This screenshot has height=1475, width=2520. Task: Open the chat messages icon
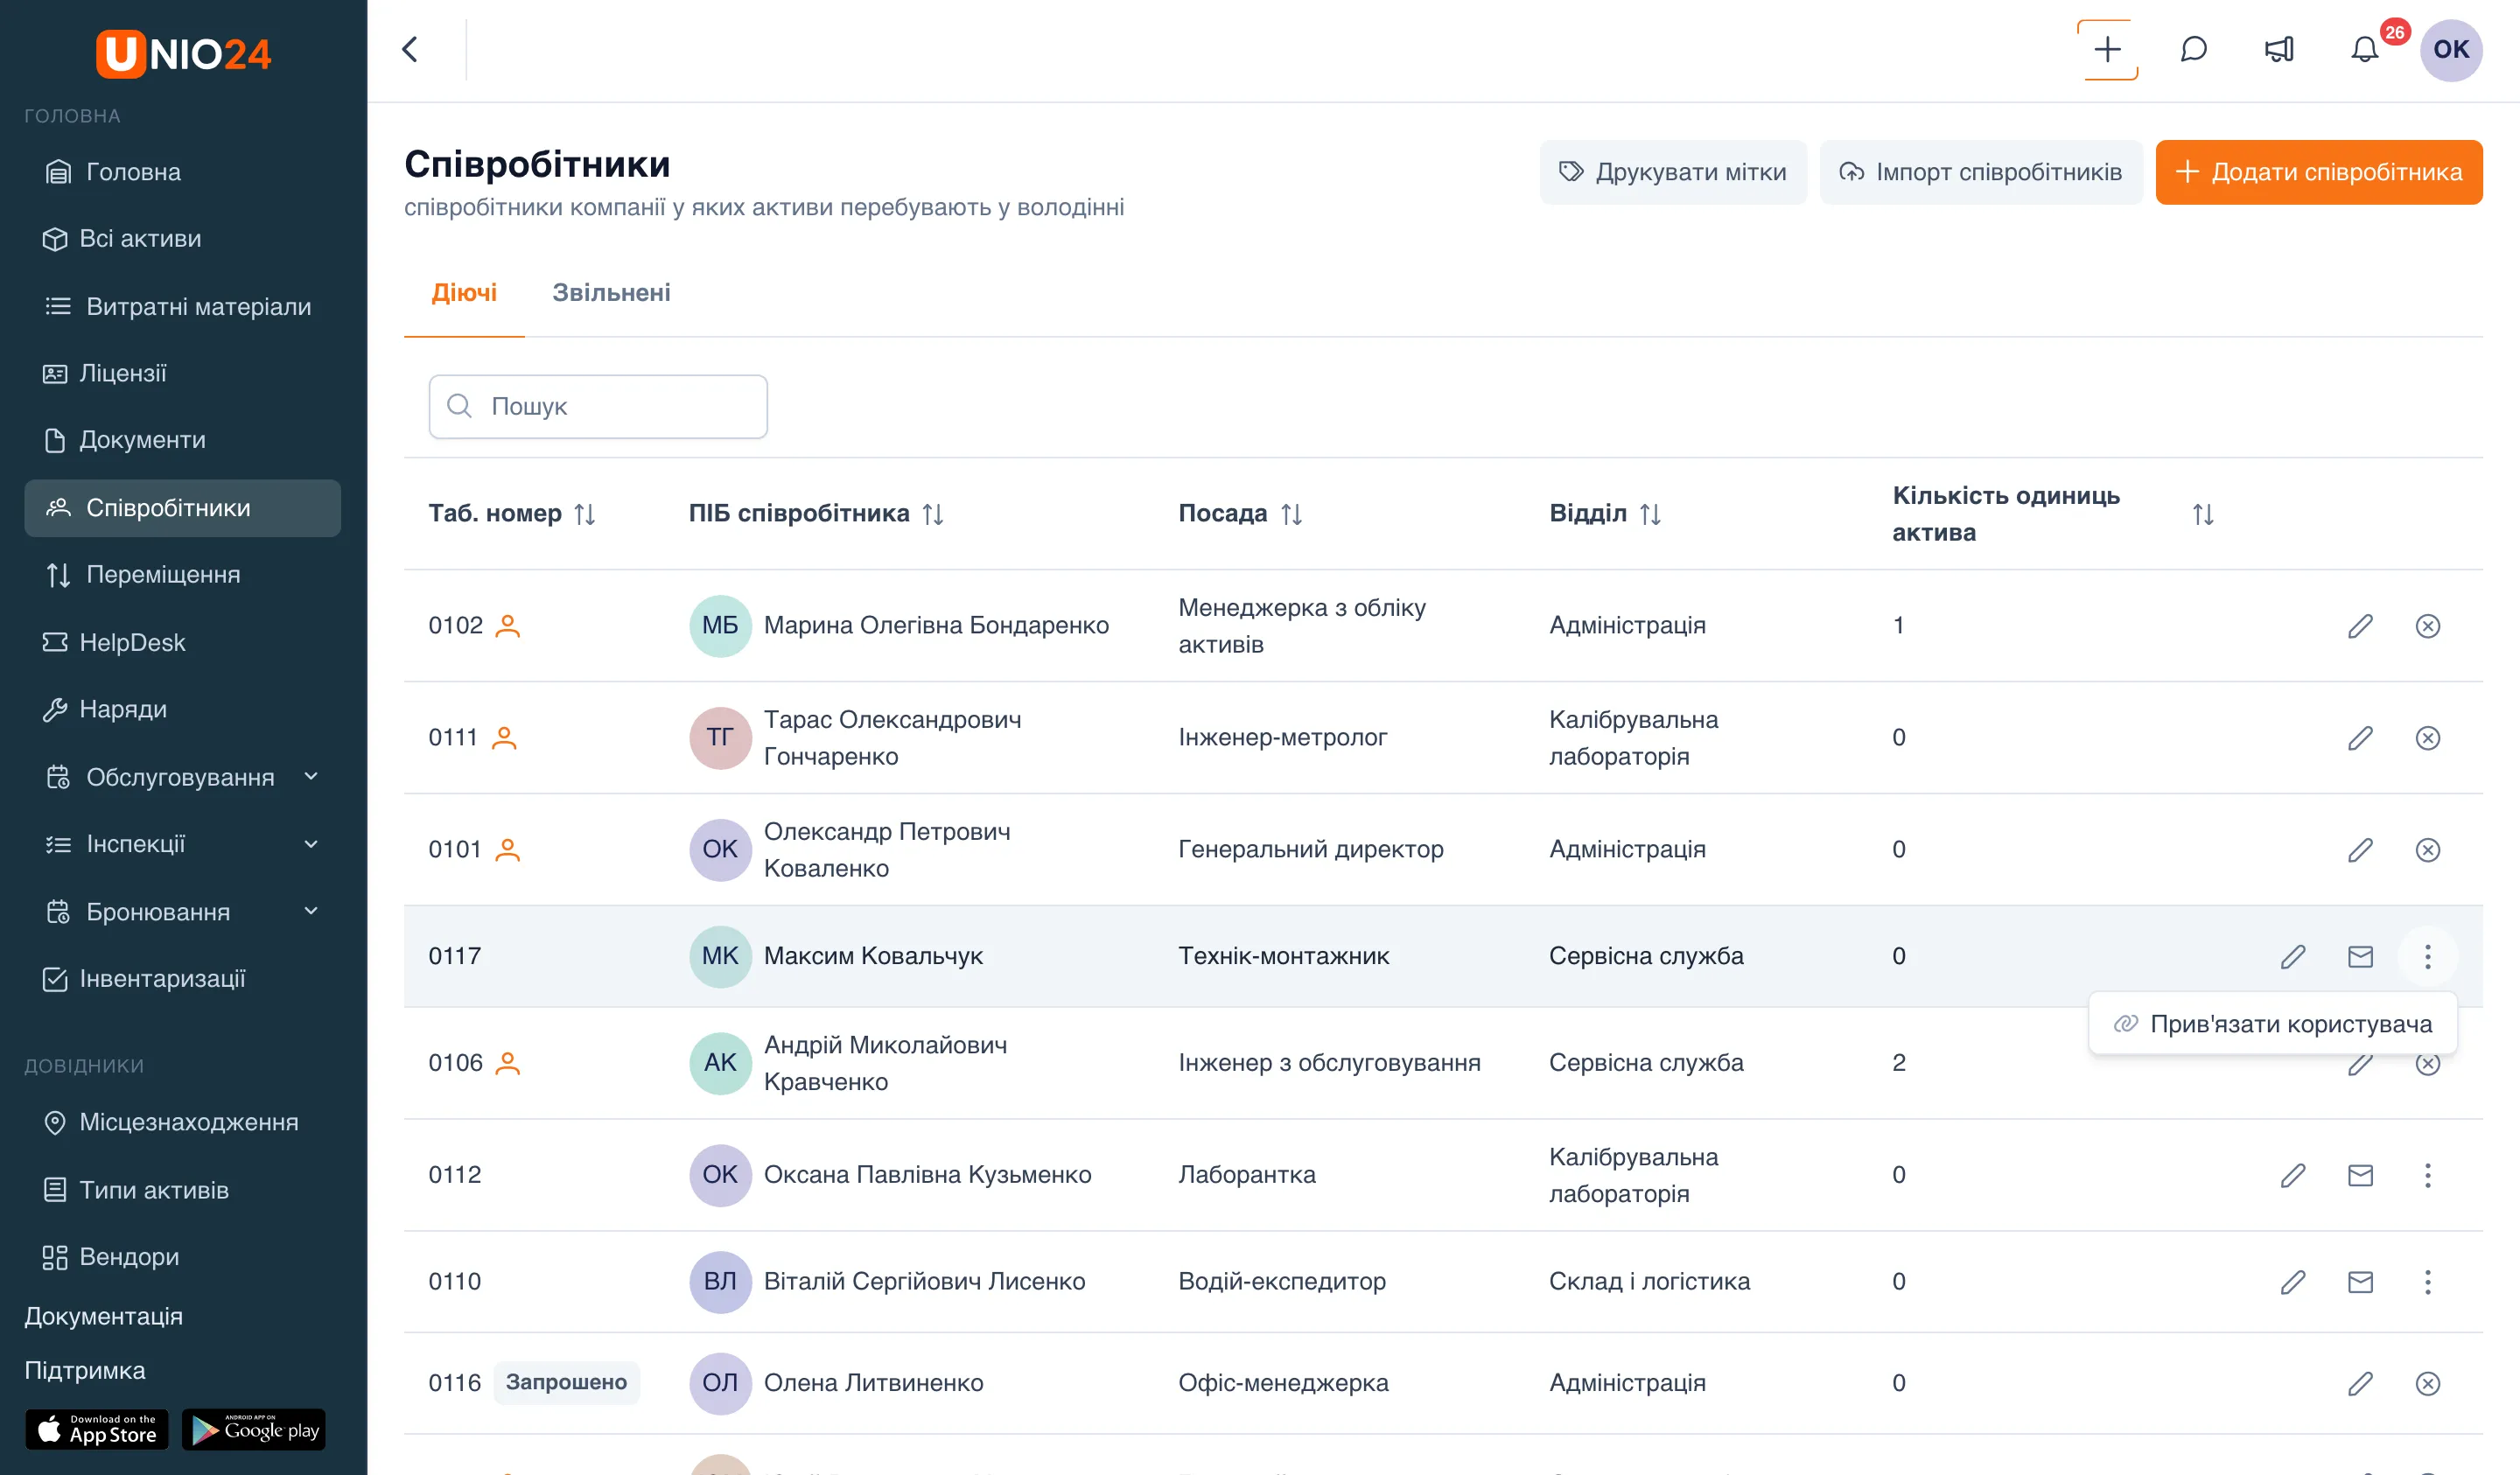point(2193,49)
